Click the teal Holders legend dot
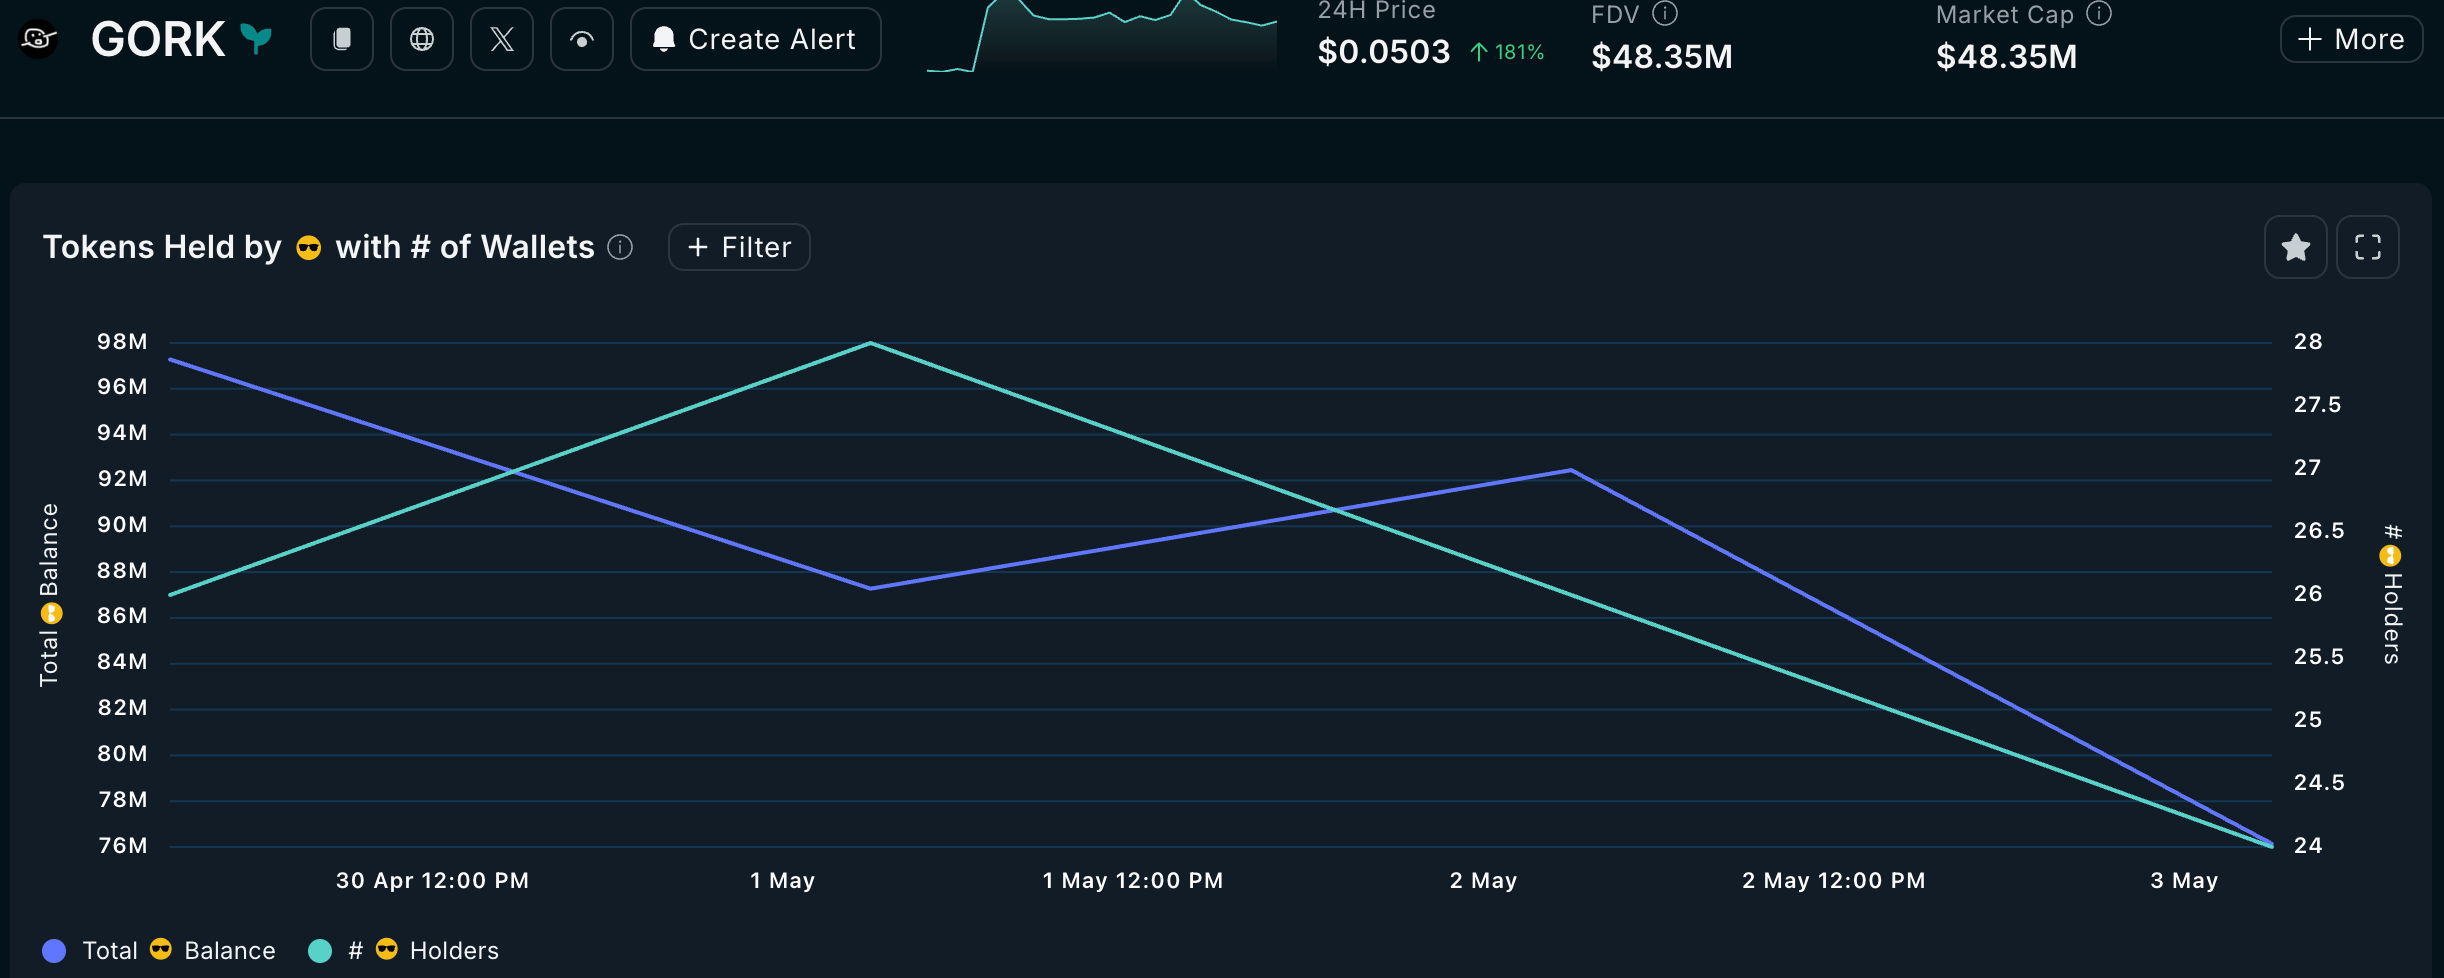This screenshot has width=2444, height=978. [x=320, y=950]
